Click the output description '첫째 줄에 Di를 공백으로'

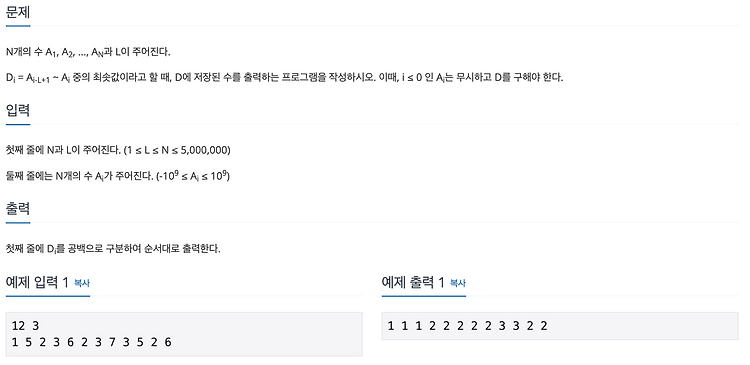click(113, 249)
